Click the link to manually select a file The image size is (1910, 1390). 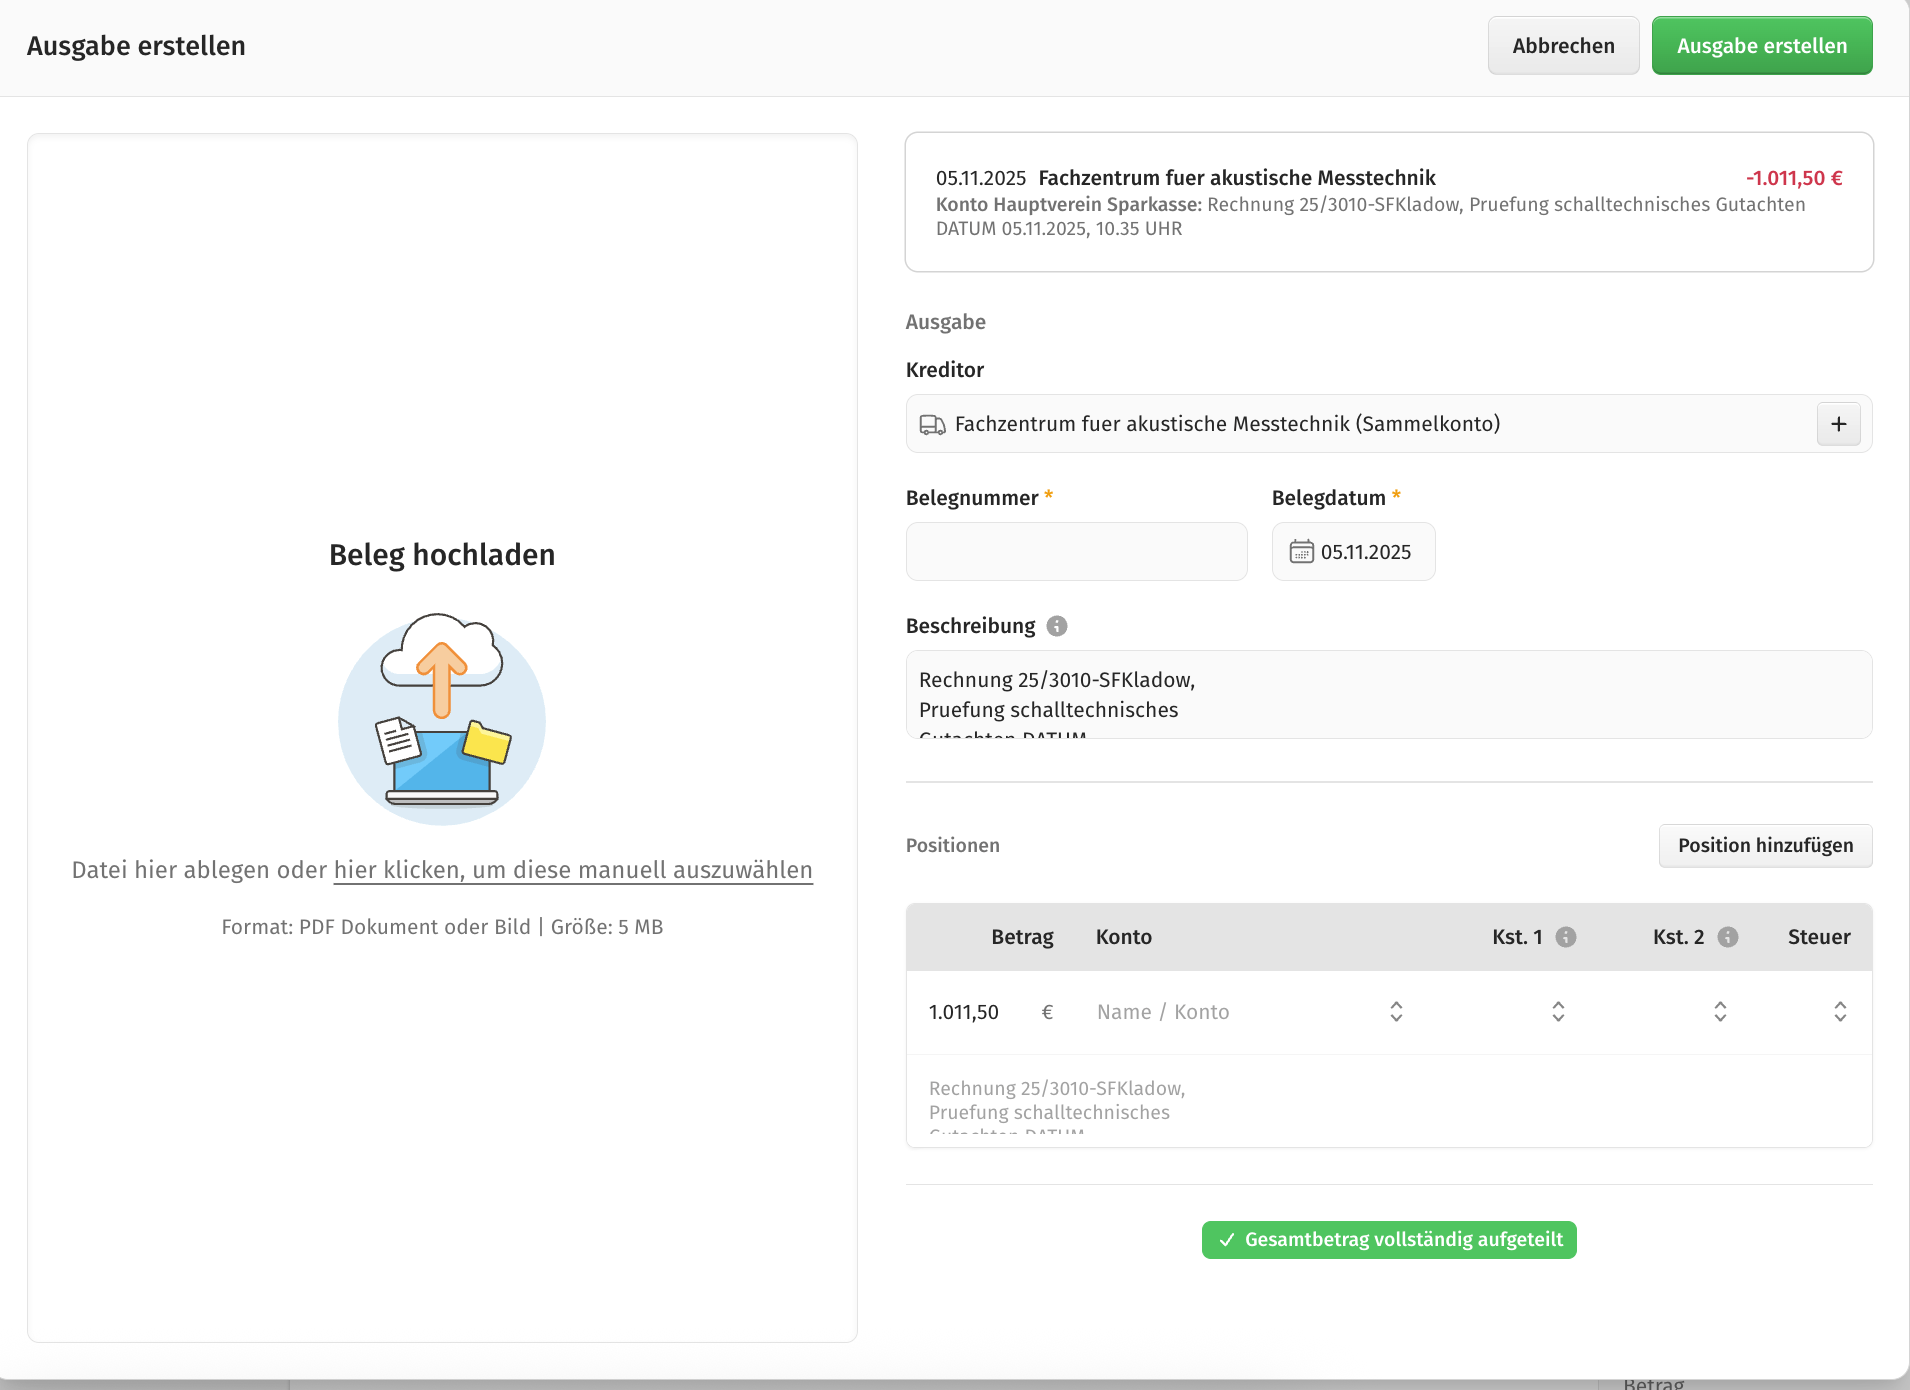[573, 870]
